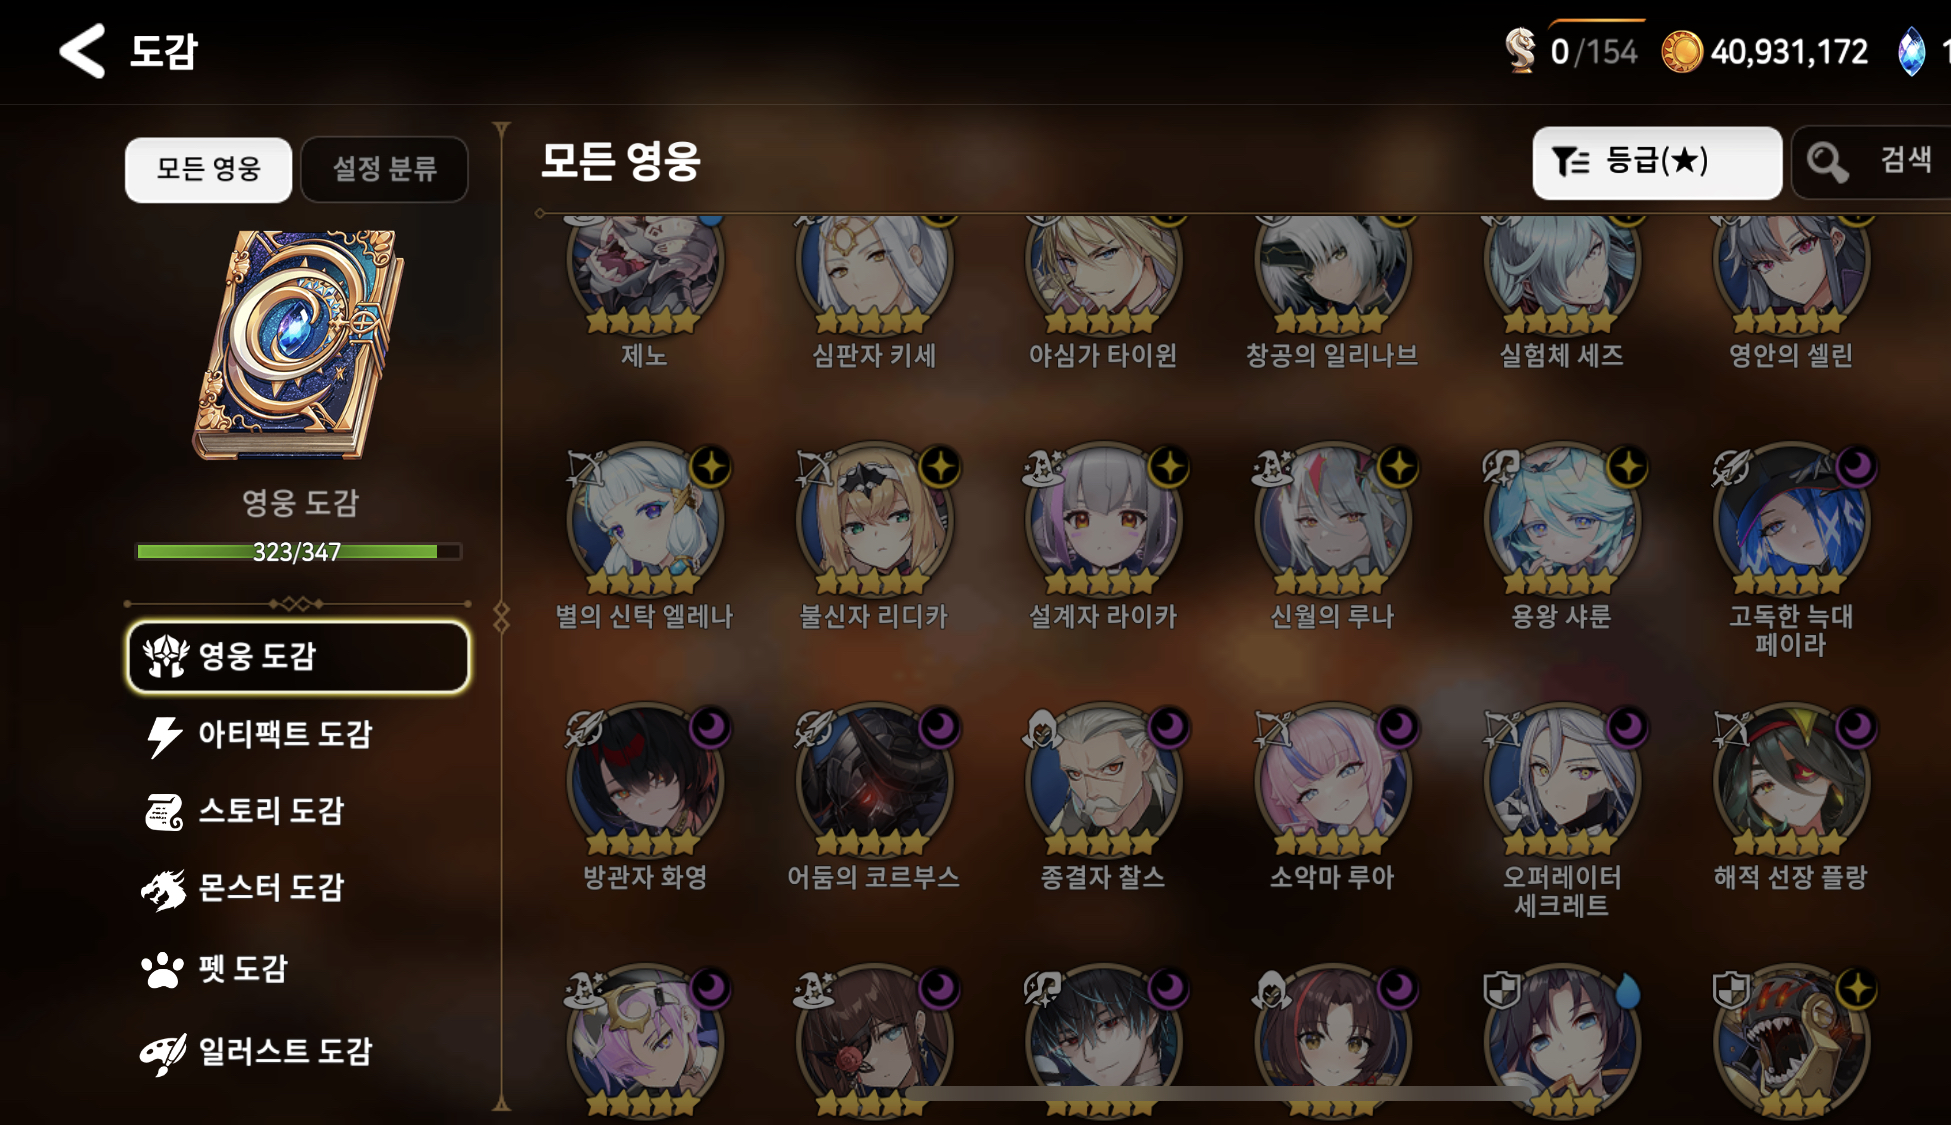This screenshot has width=1951, height=1125.
Task: Tap the blue crystal gem icon
Action: pos(1911,51)
